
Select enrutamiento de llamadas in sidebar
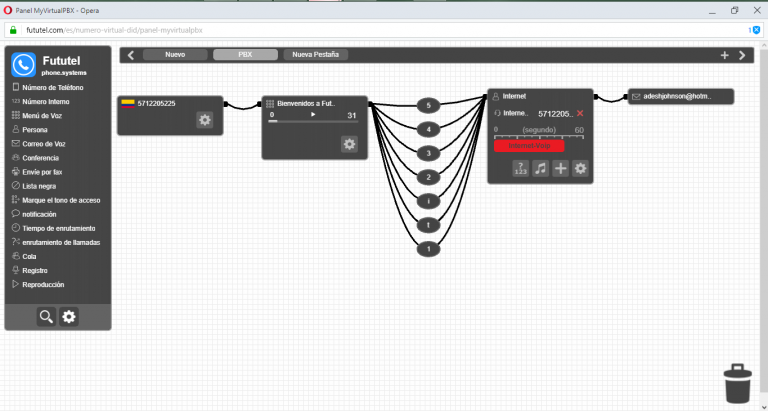click(x=56, y=242)
